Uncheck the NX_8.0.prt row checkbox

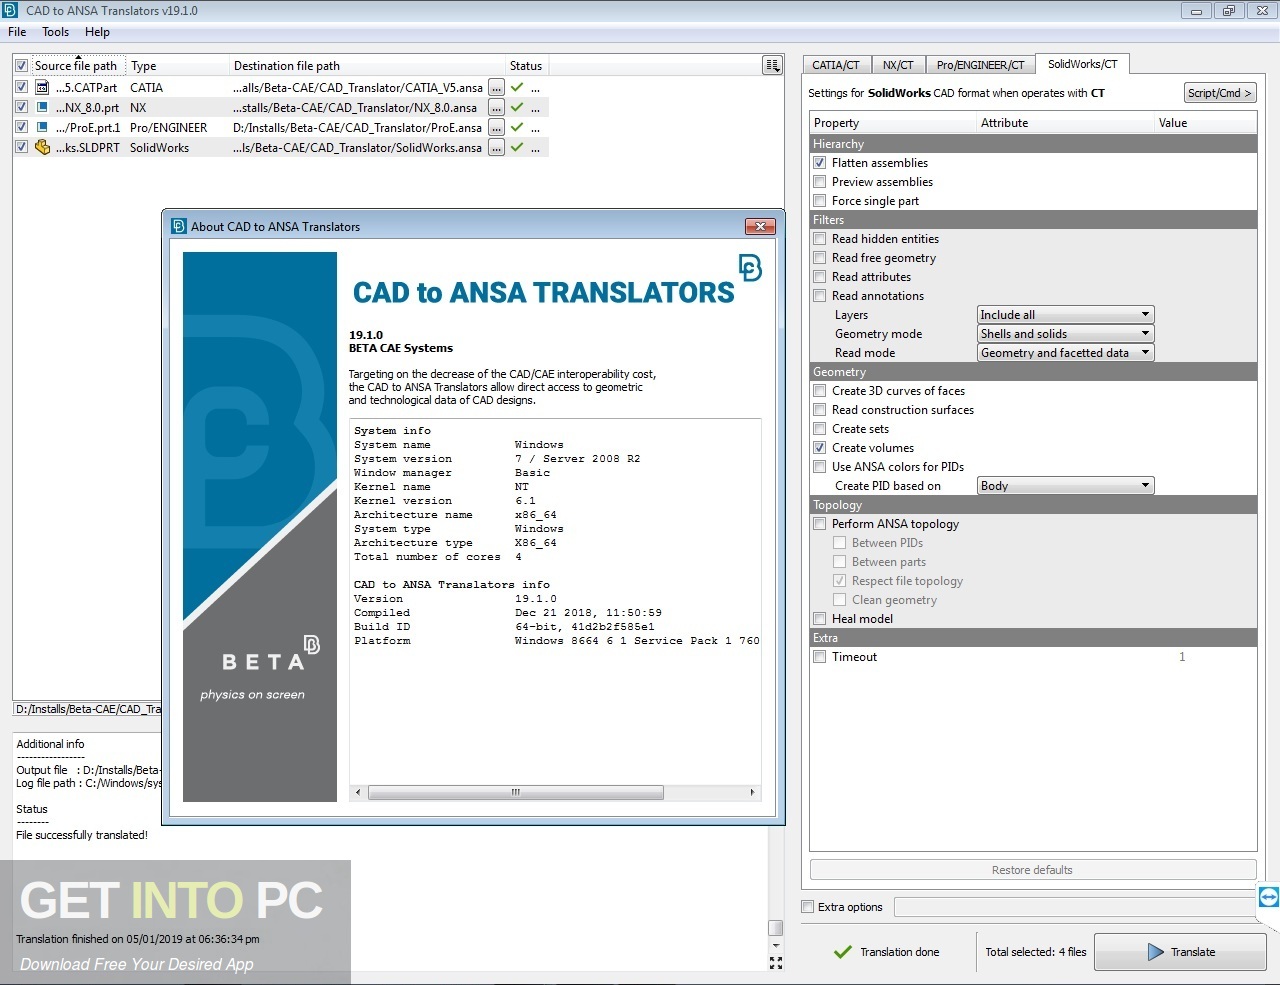[21, 107]
